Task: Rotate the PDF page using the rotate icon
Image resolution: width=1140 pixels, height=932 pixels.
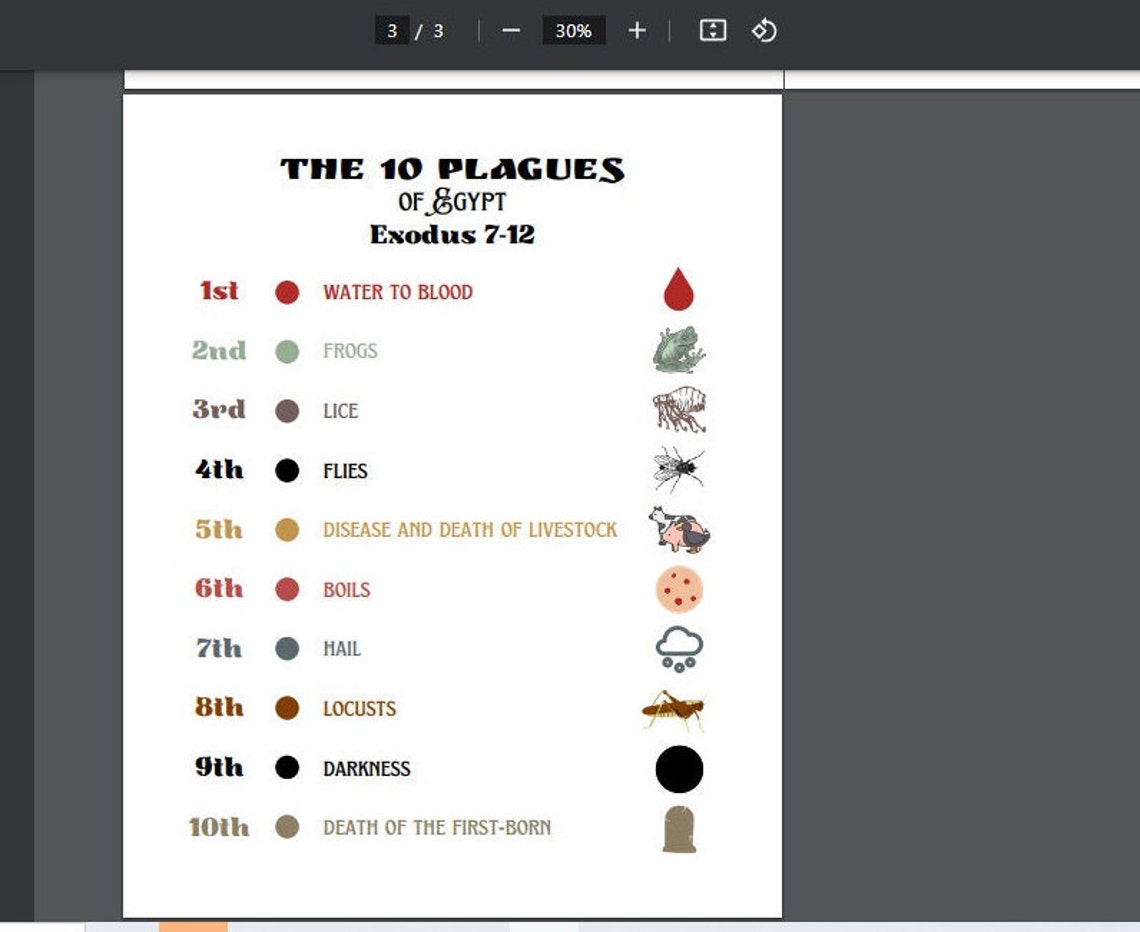Action: (764, 30)
